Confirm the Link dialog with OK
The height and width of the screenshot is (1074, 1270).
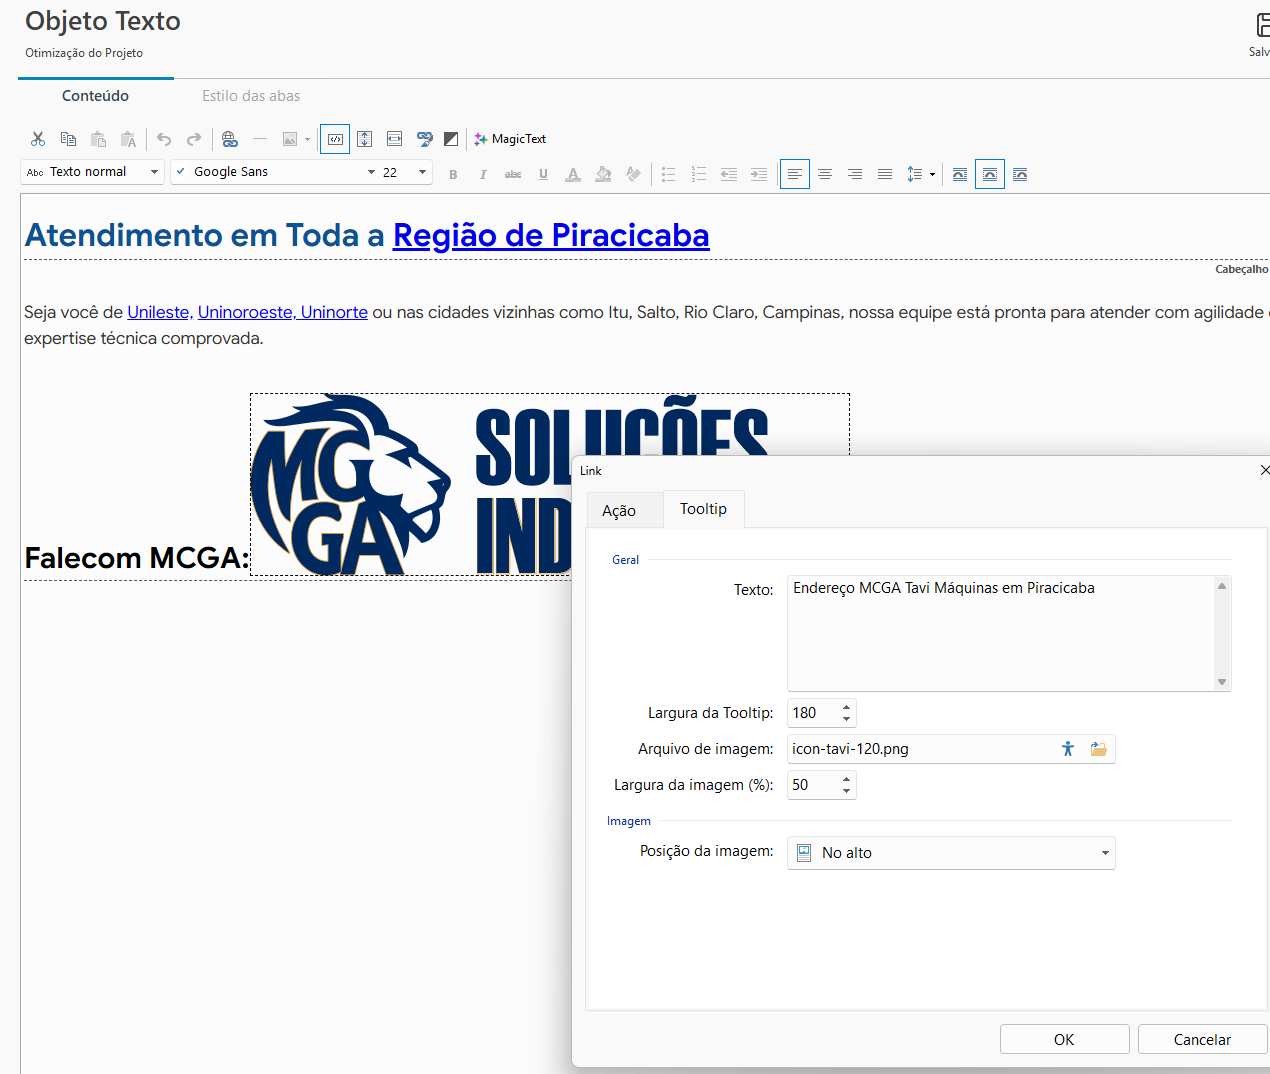pyautogui.click(x=1064, y=1039)
